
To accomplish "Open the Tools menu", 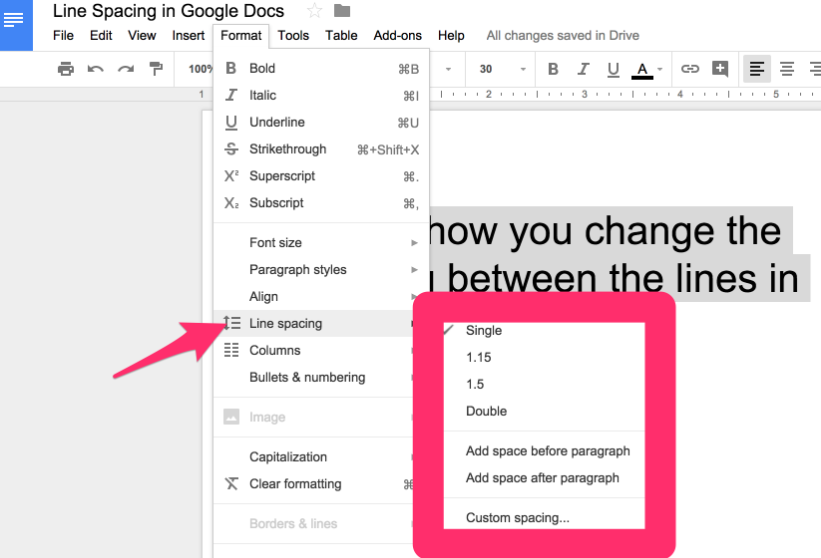I will [x=293, y=35].
